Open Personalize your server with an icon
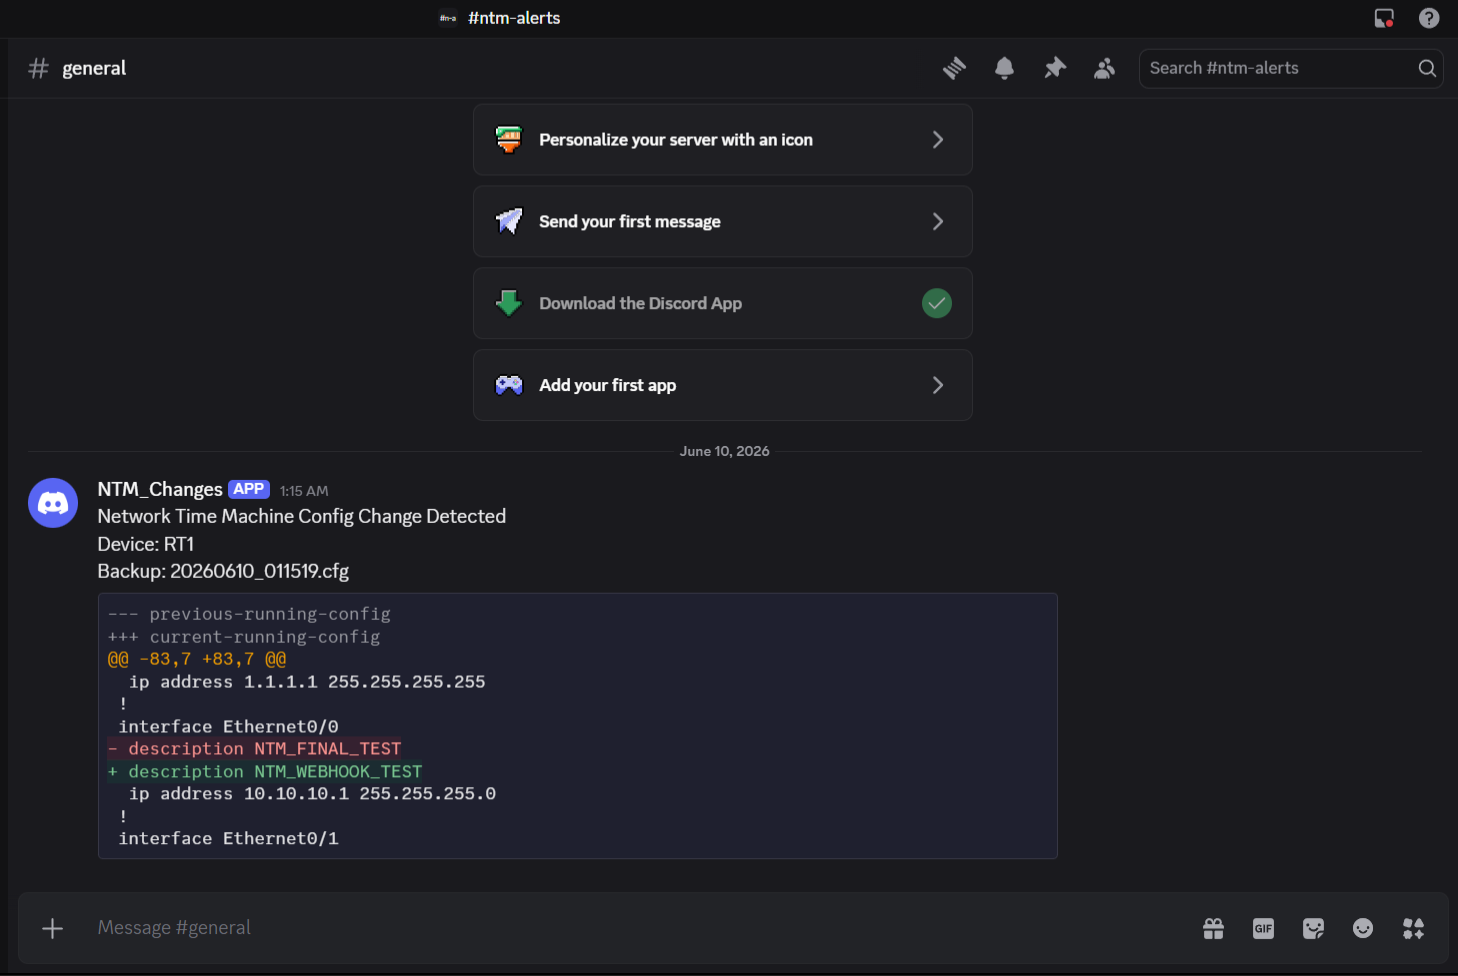The width and height of the screenshot is (1458, 976). click(x=723, y=140)
